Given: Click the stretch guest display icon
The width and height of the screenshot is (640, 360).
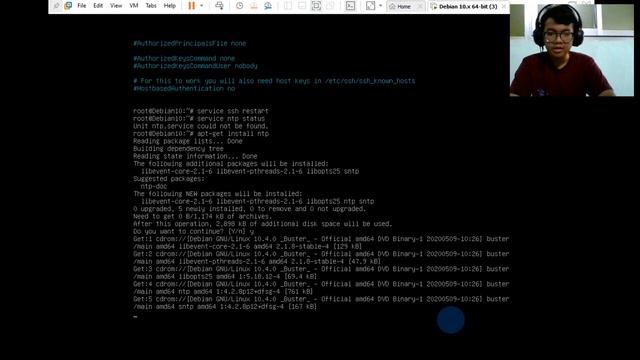Looking at the screenshot, I should tap(370, 6).
